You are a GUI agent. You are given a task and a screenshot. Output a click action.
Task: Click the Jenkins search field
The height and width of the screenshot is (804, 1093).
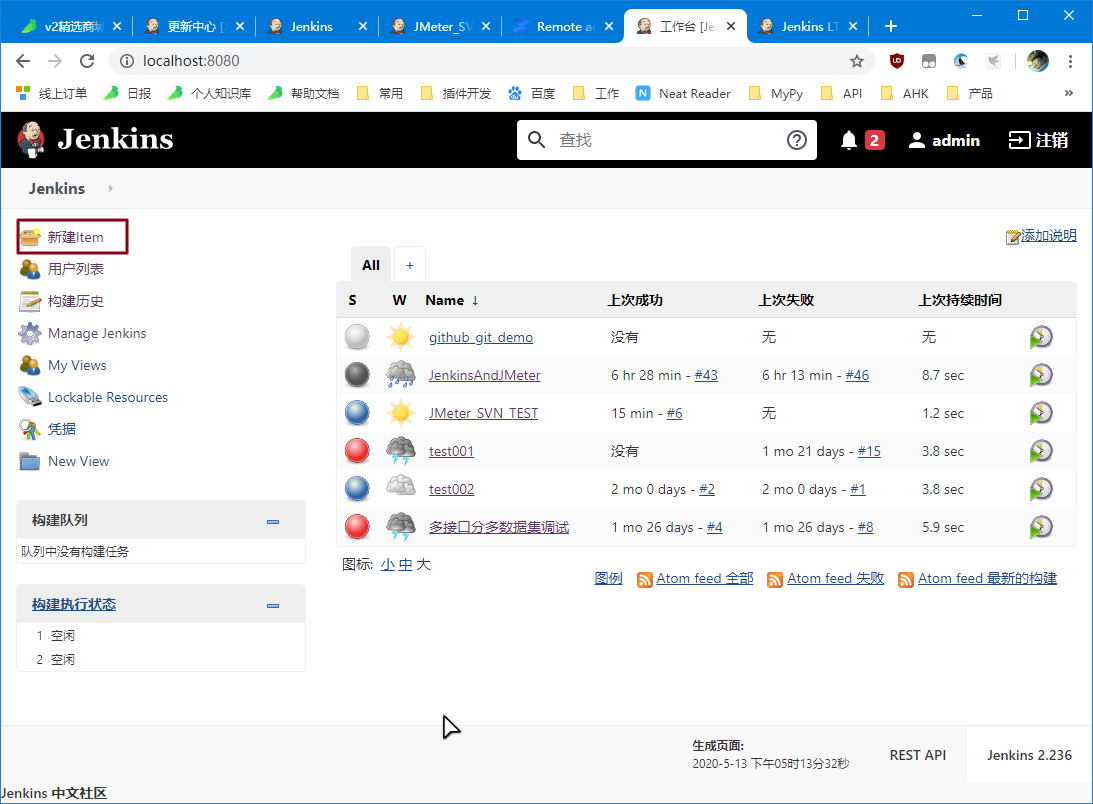pyautogui.click(x=666, y=140)
